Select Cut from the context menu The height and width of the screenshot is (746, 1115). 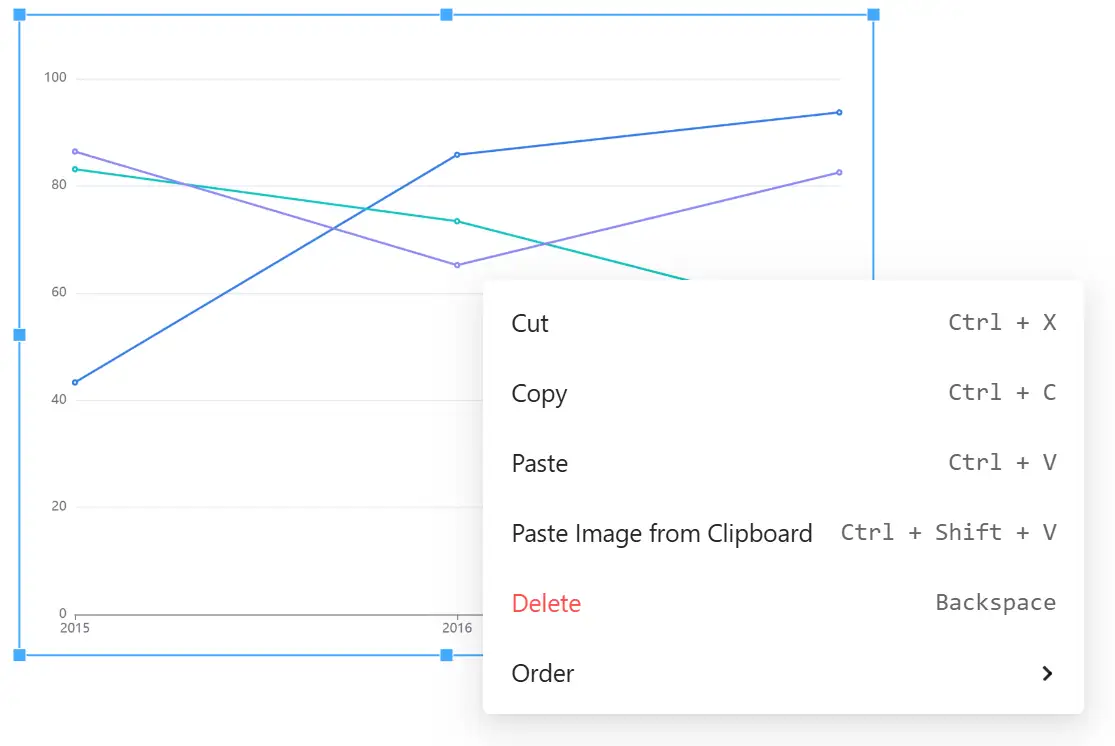point(530,323)
